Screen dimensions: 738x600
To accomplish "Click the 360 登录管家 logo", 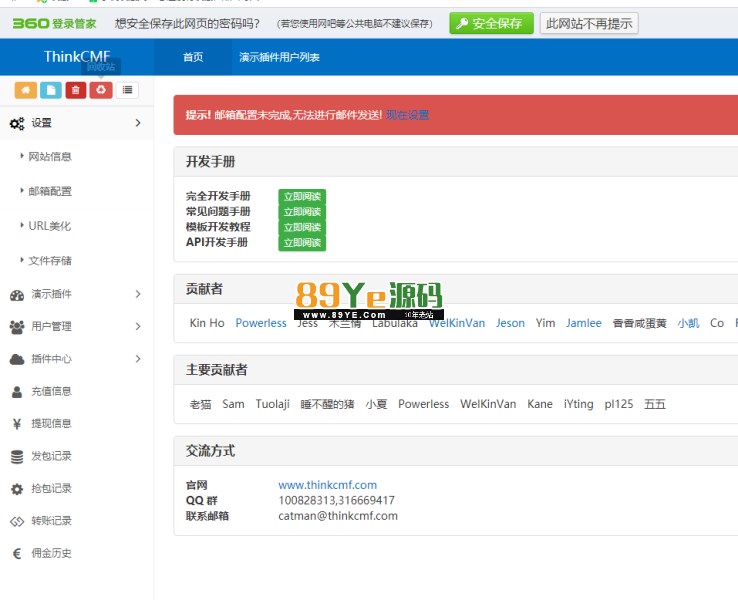I will pyautogui.click(x=54, y=23).
